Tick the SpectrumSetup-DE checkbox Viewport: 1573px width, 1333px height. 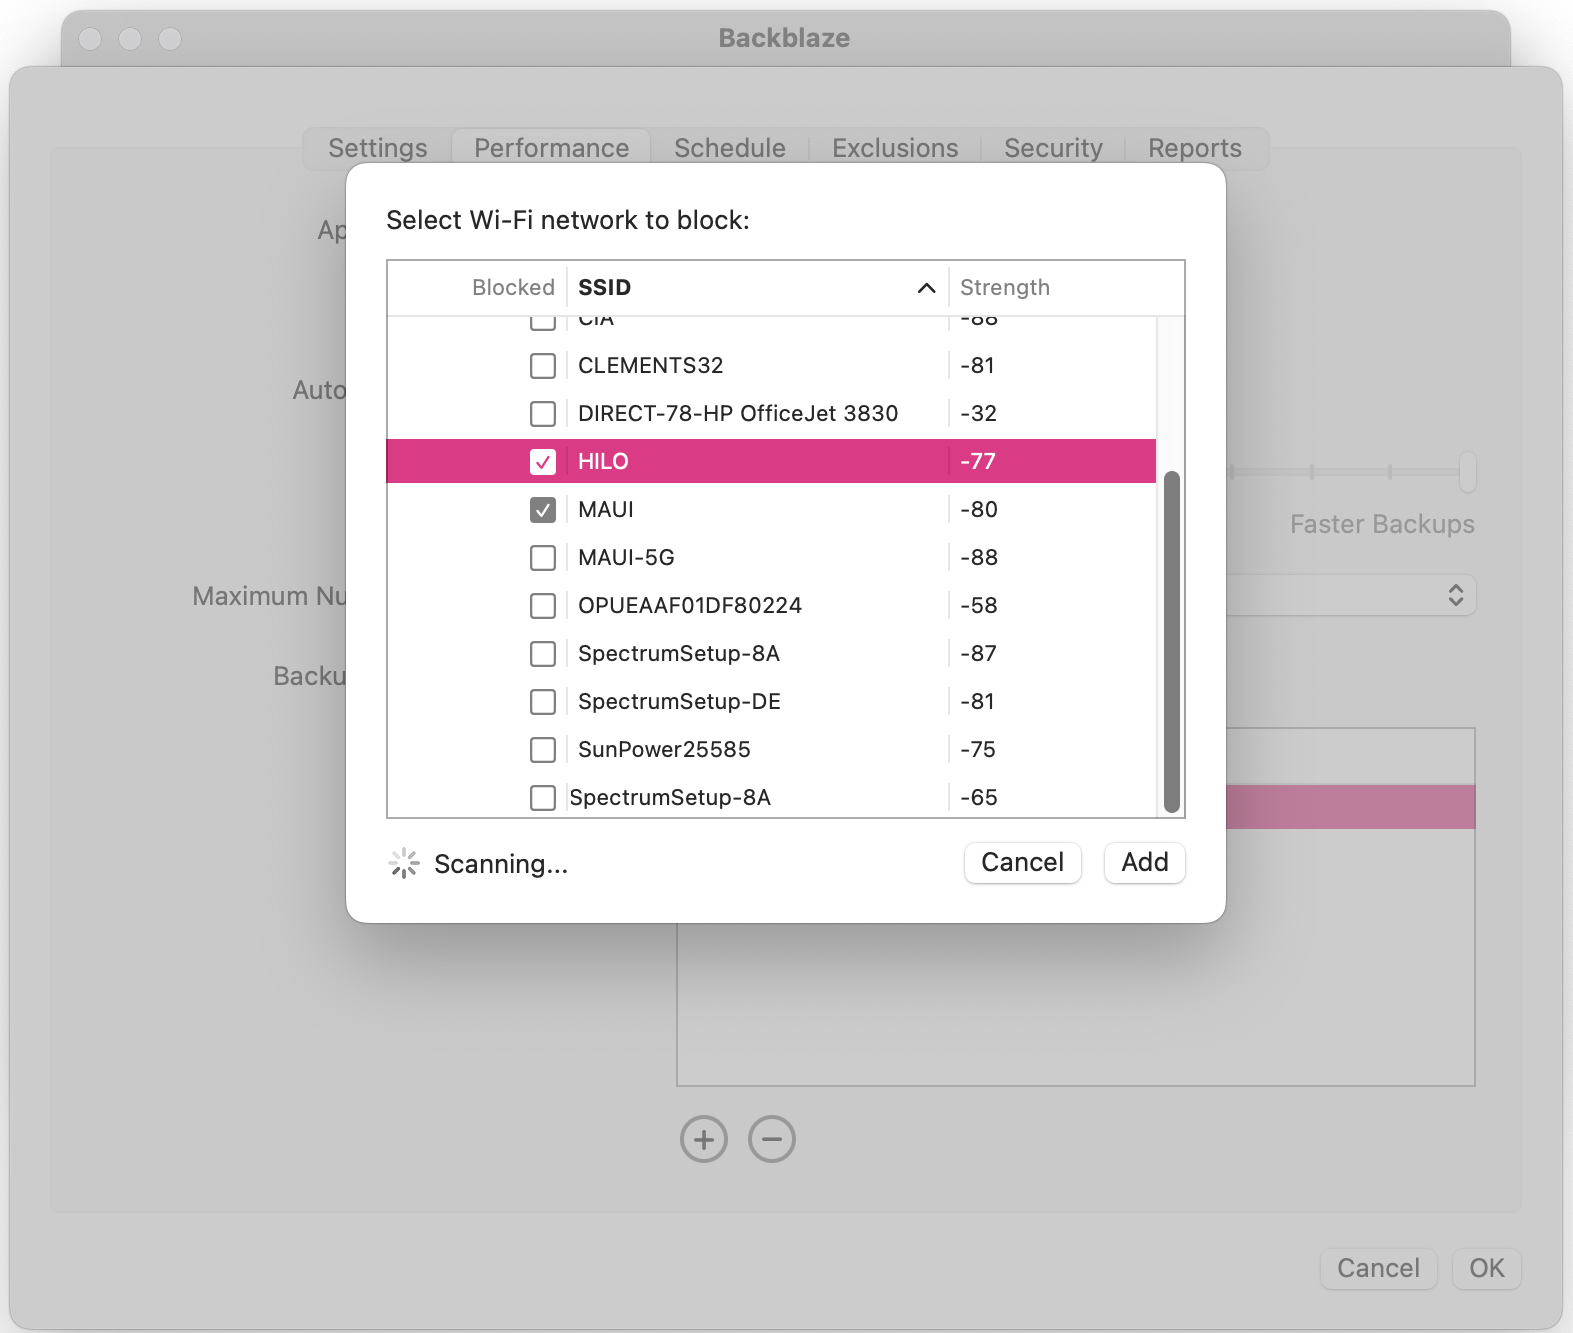(543, 702)
